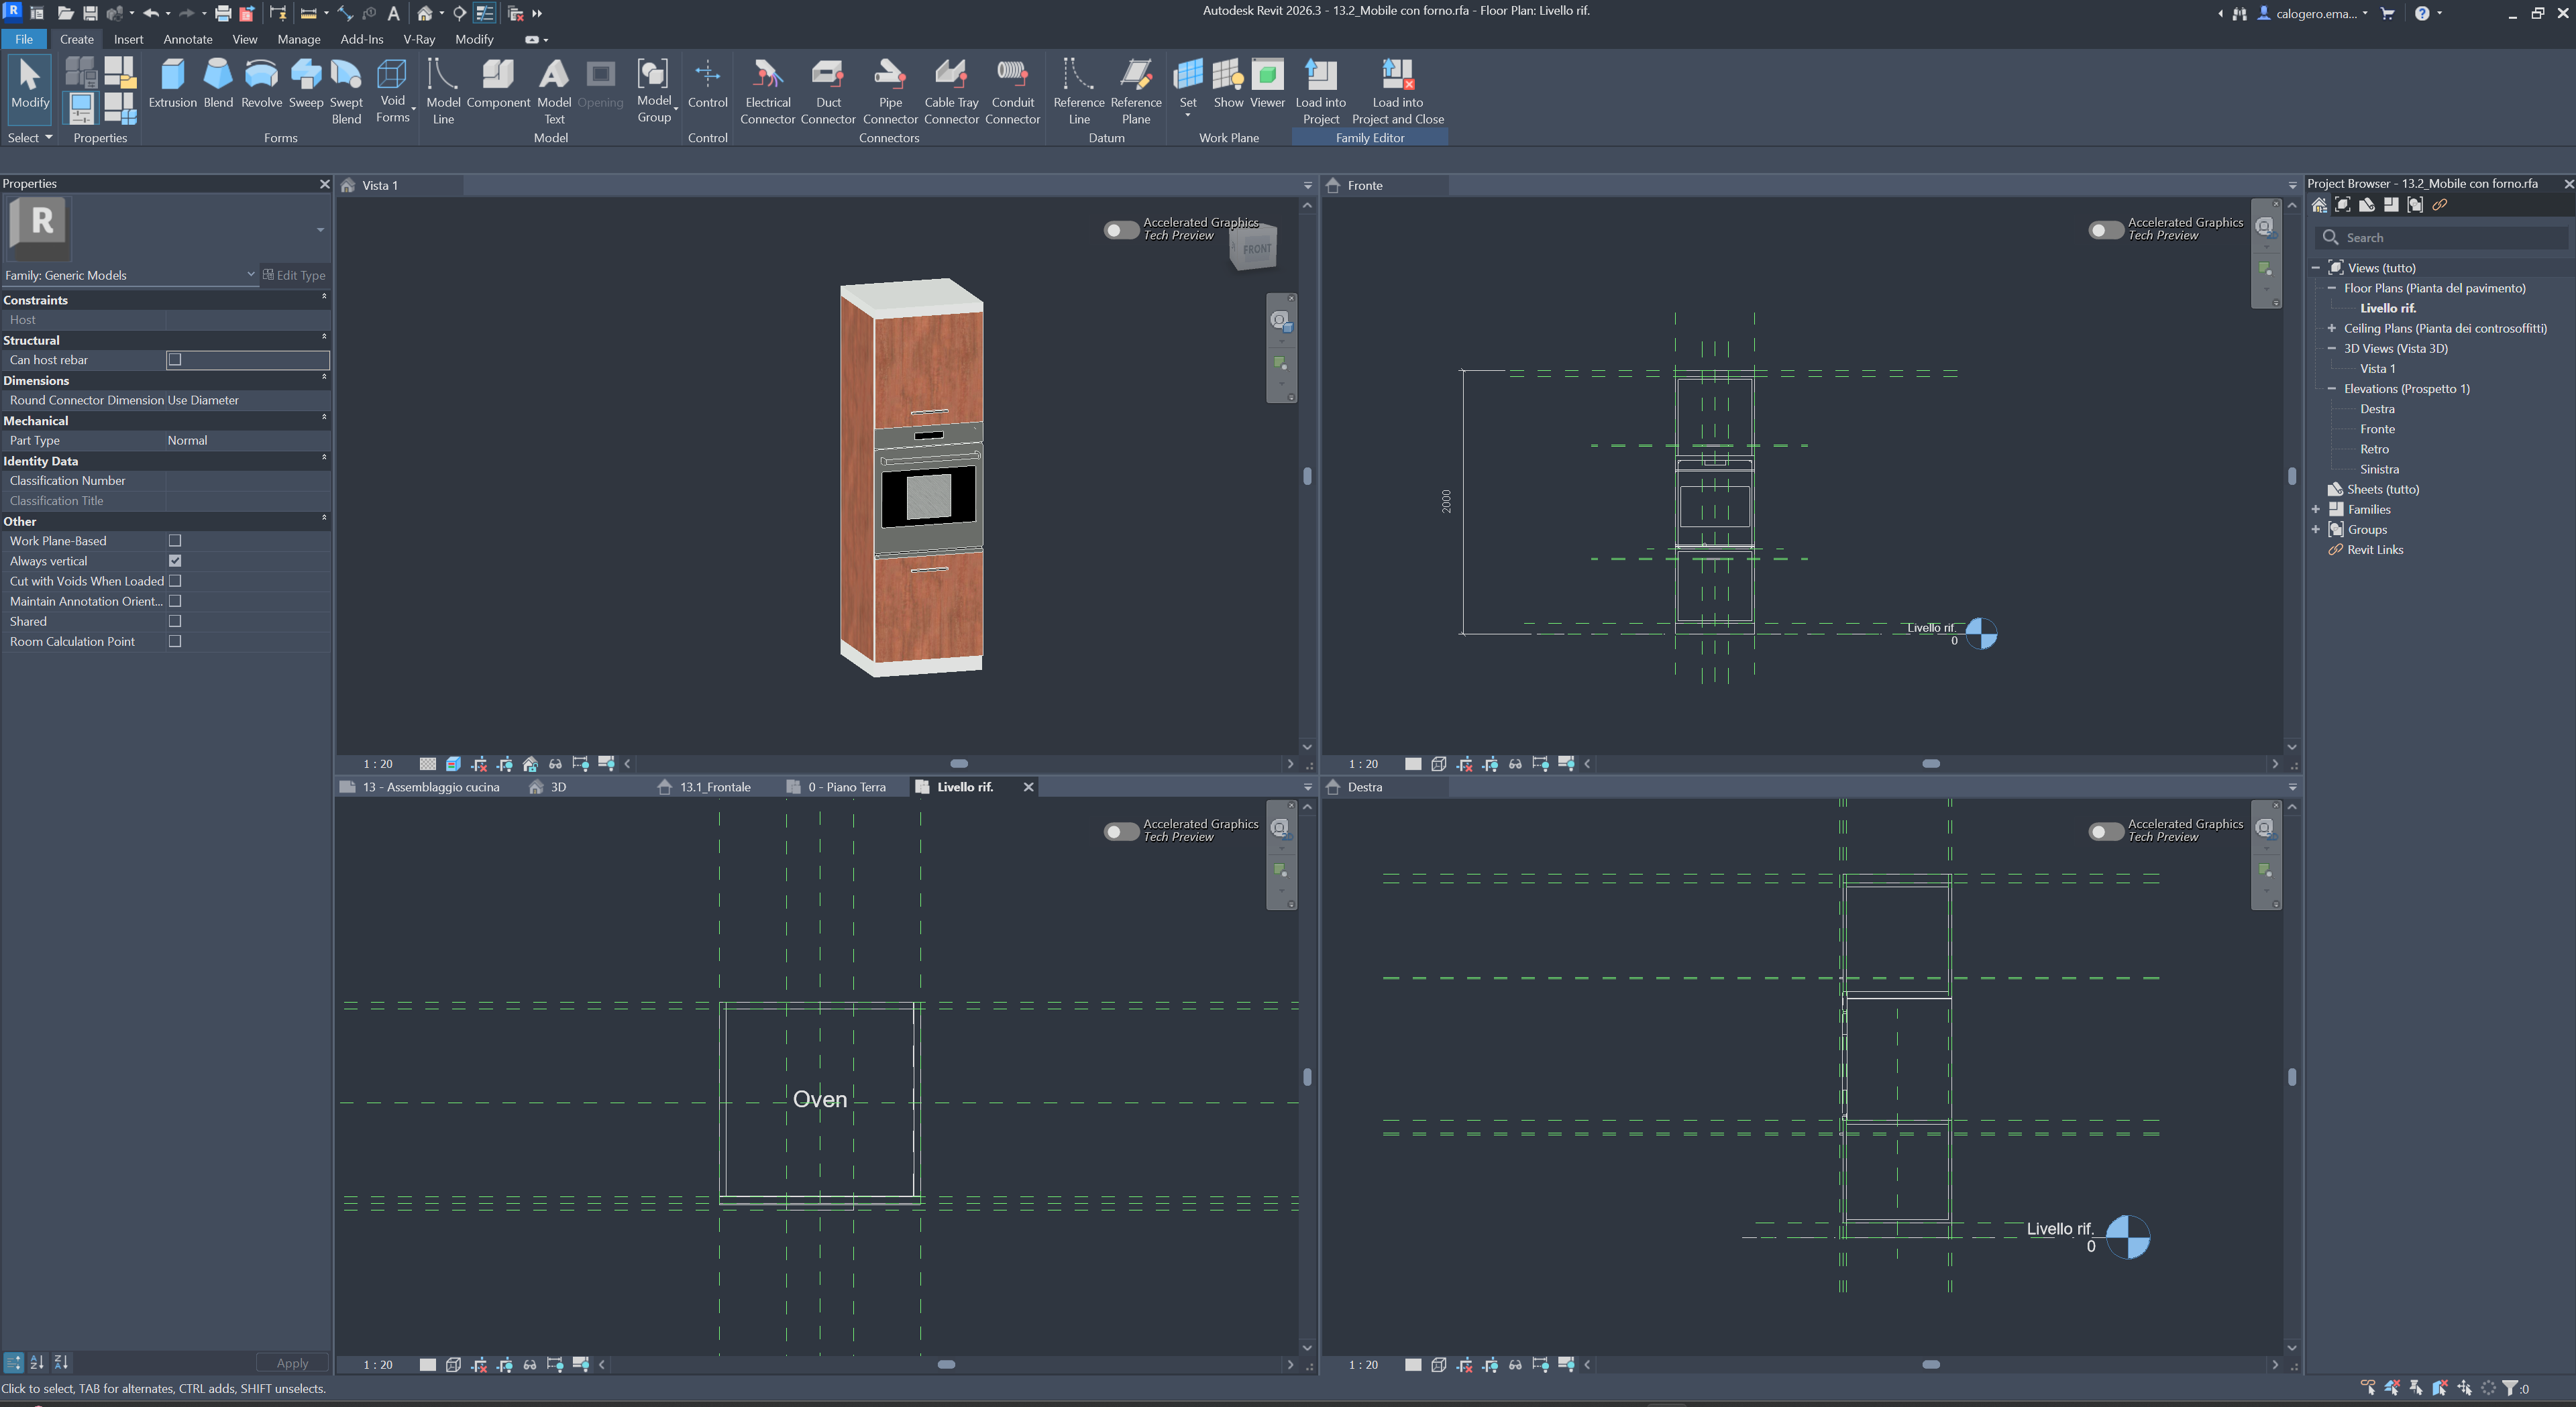The image size is (2576, 1407).
Task: Switch to the 13.1_Frontale view tab
Action: [714, 787]
